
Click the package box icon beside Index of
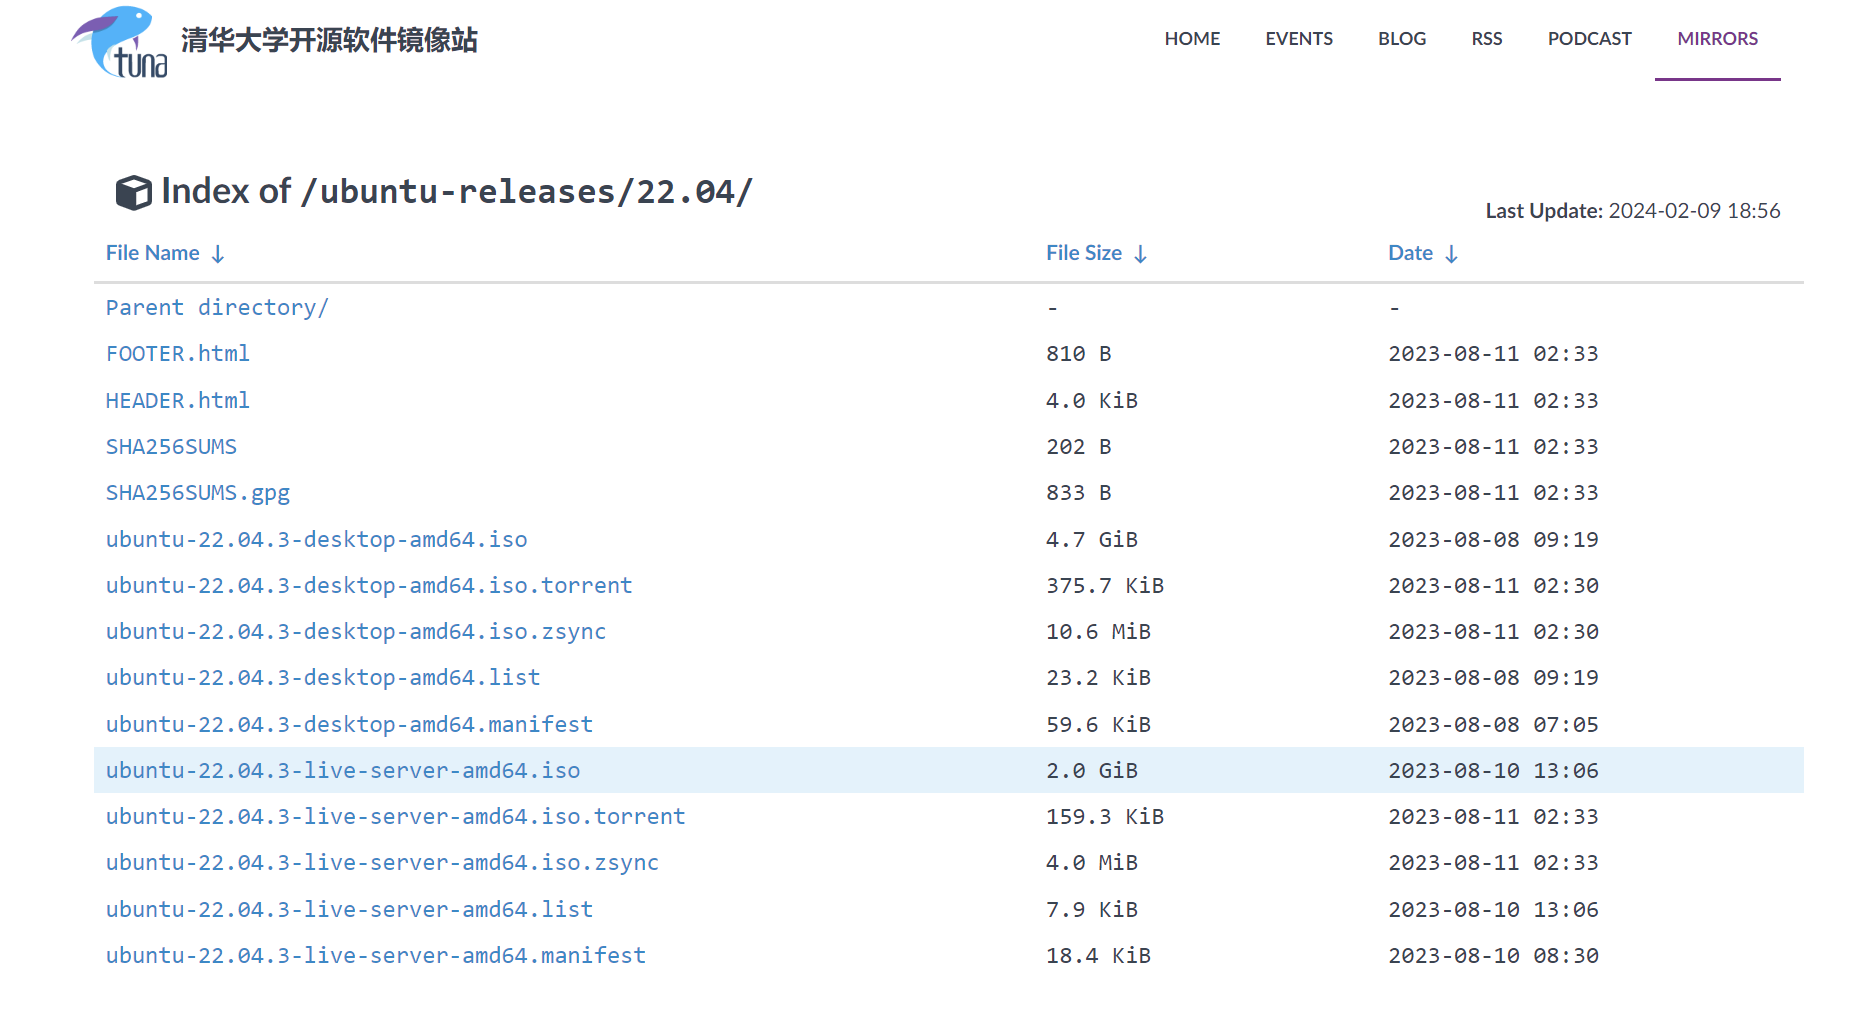pos(134,192)
